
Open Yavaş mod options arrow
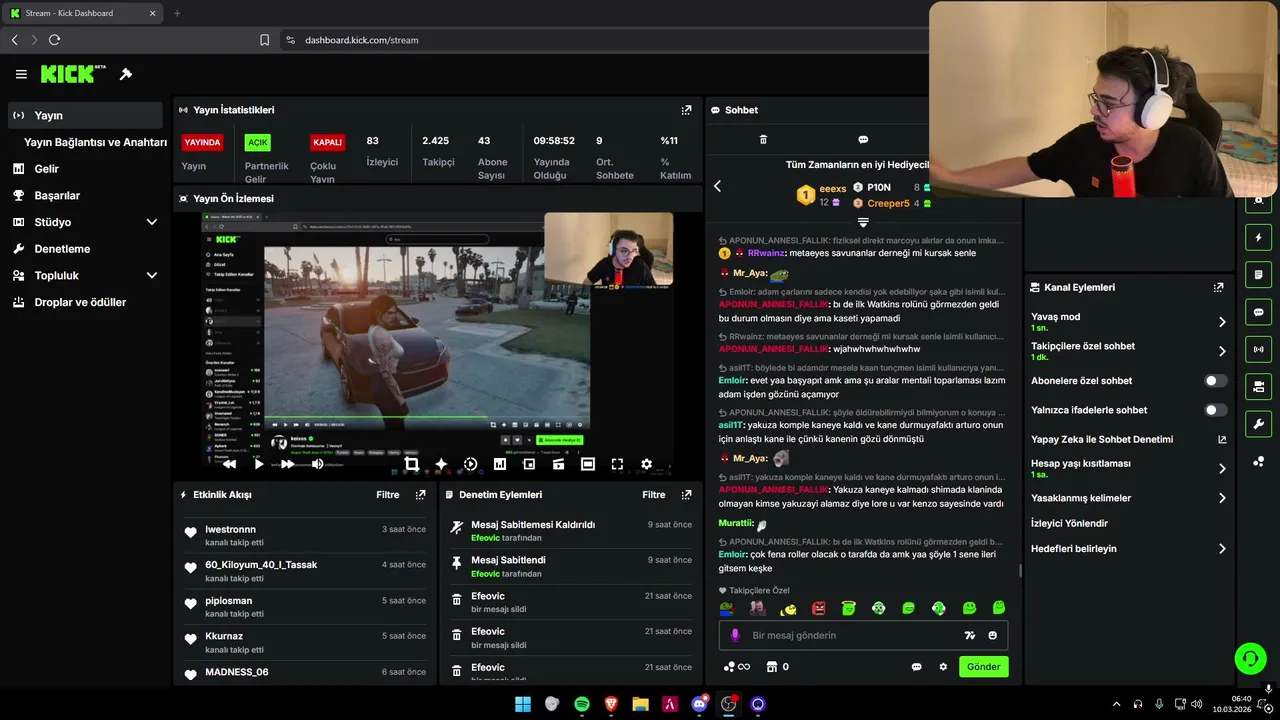point(1221,322)
